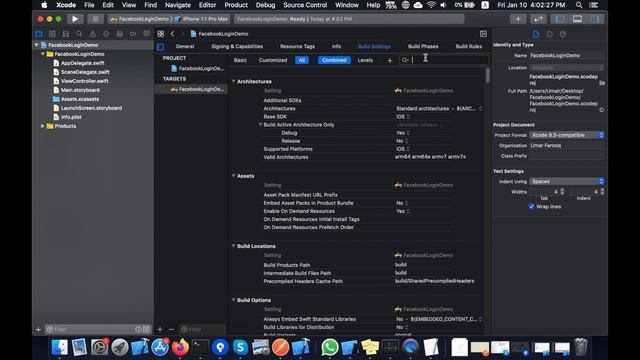Remove the target with minus button
Viewport: 640px width, 360px height.
pyautogui.click(x=171, y=329)
